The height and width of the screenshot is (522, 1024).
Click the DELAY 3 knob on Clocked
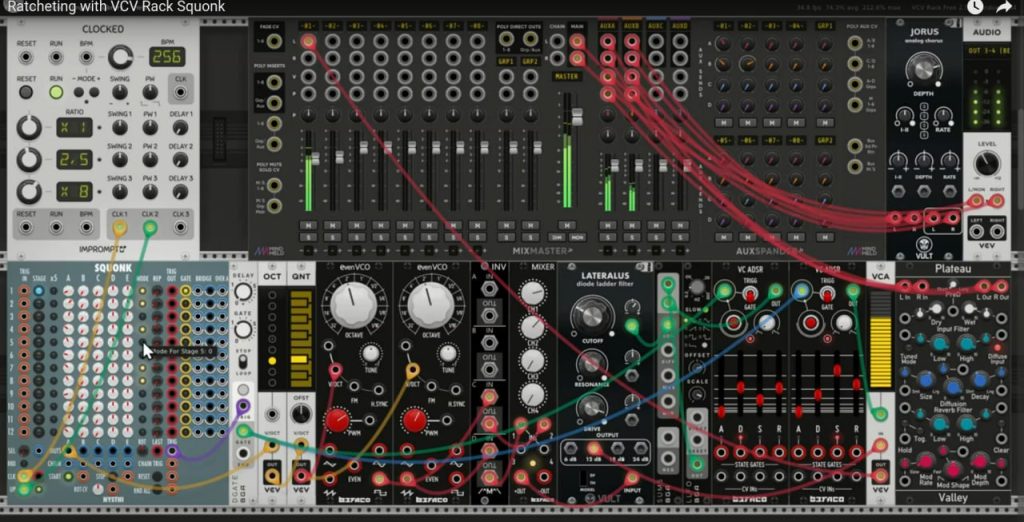point(181,191)
